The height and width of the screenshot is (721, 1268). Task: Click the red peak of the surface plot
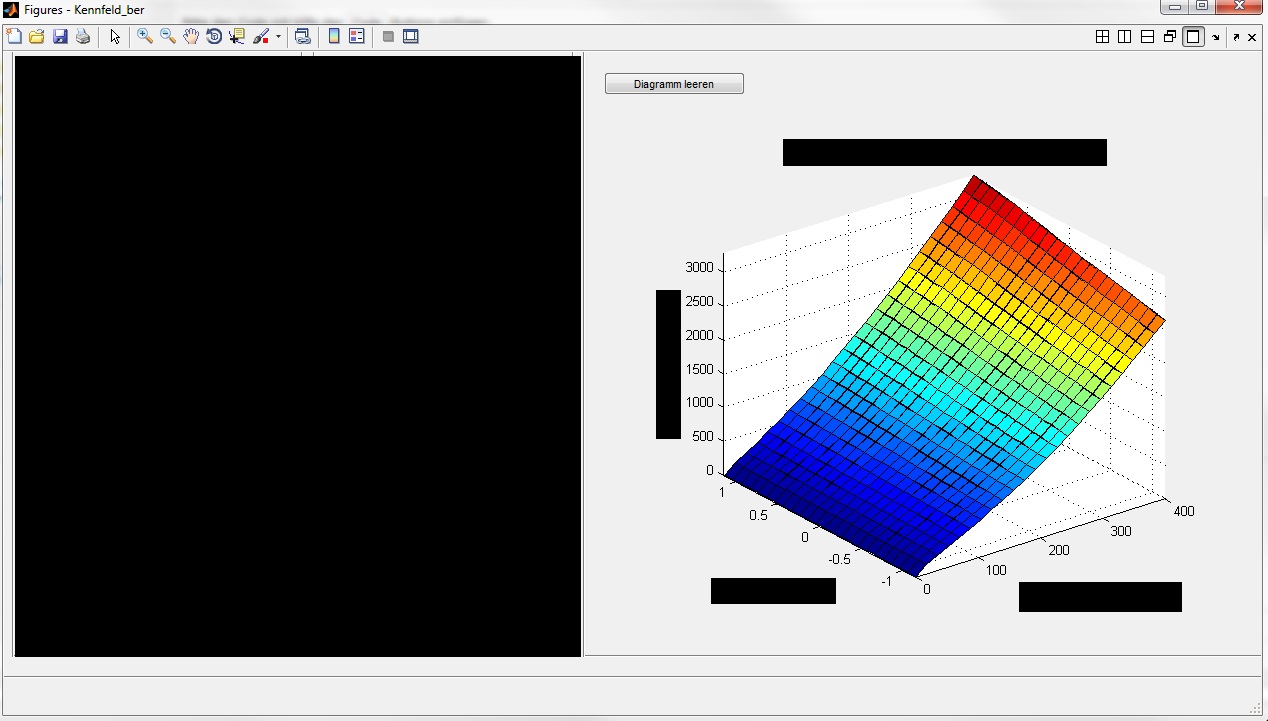pos(975,183)
